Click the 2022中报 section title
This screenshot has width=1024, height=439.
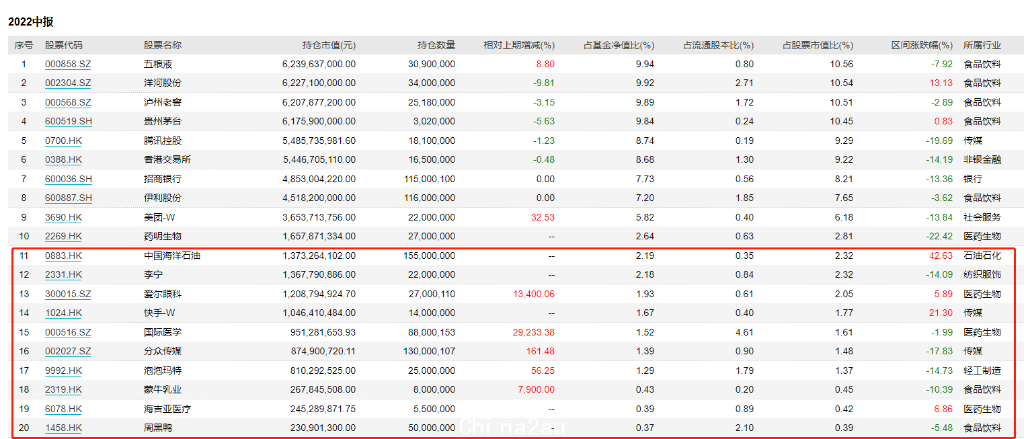(31, 21)
